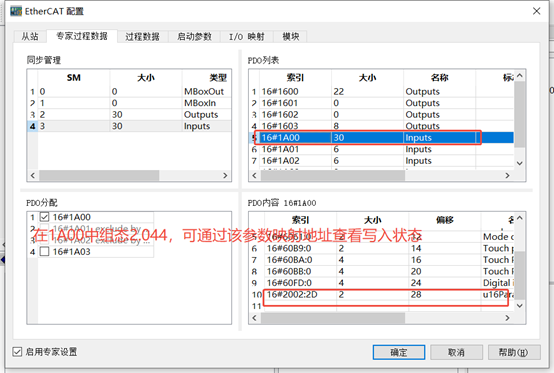Viewport: 554px width, 373px height.
Task: Select entry 16#2002:2D in PDO content
Action: (381, 295)
